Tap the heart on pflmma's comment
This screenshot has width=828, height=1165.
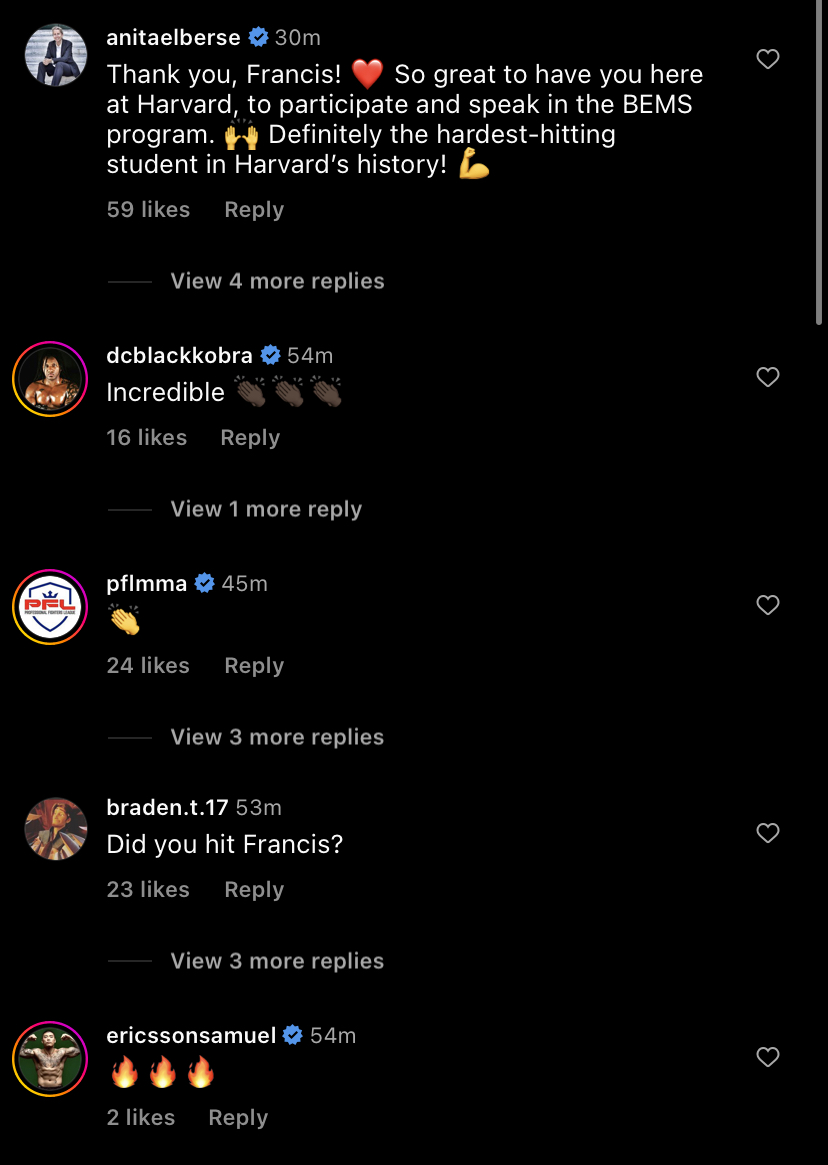point(767,605)
